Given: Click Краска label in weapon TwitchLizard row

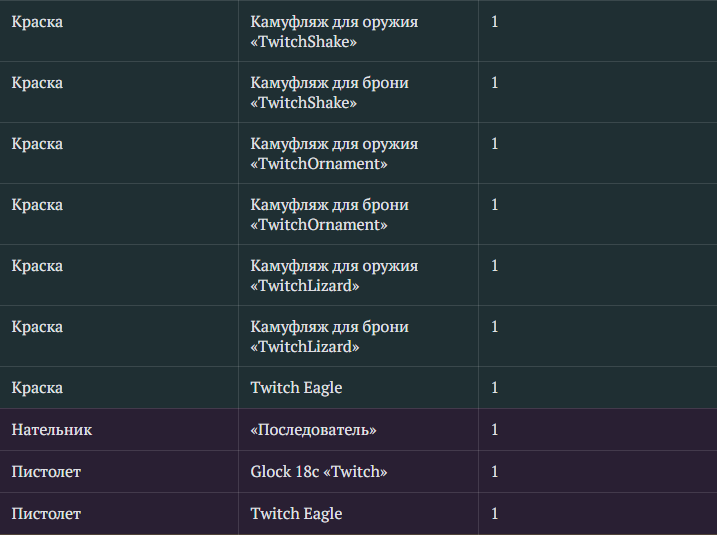Looking at the screenshot, I should (x=37, y=266).
